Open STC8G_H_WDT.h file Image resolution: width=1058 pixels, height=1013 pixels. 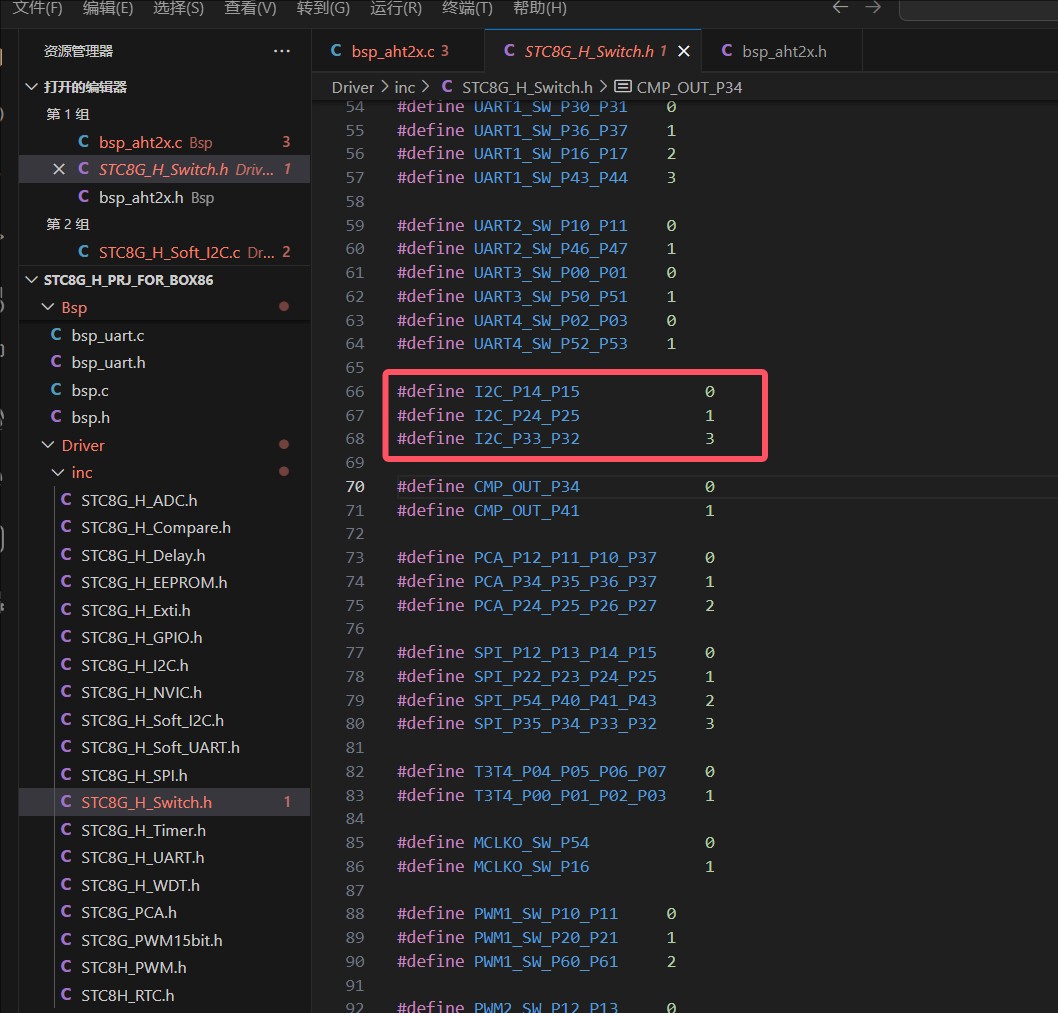tap(165, 885)
